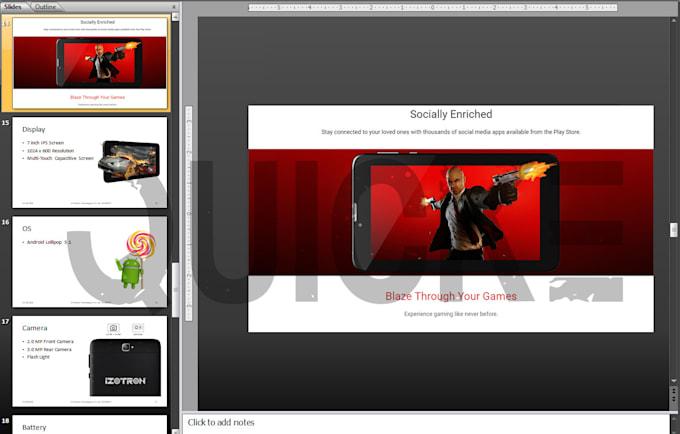This screenshot has width=680, height=434.
Task: Select the tablet game image on the slide
Action: 451,212
